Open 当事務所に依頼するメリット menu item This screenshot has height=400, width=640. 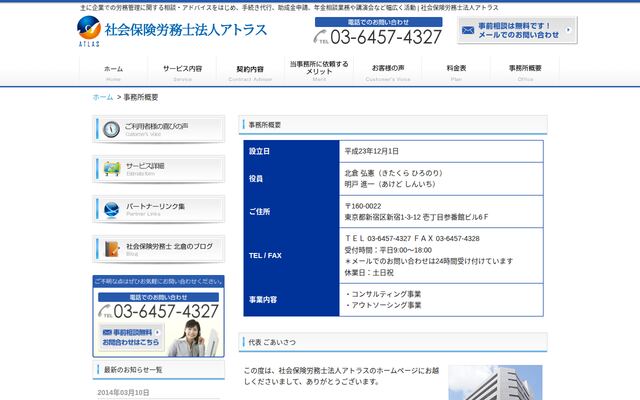[x=319, y=71]
